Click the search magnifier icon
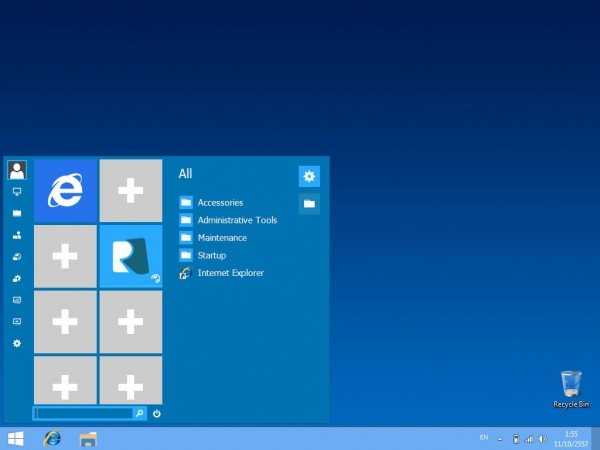The width and height of the screenshot is (600, 450). [x=140, y=413]
